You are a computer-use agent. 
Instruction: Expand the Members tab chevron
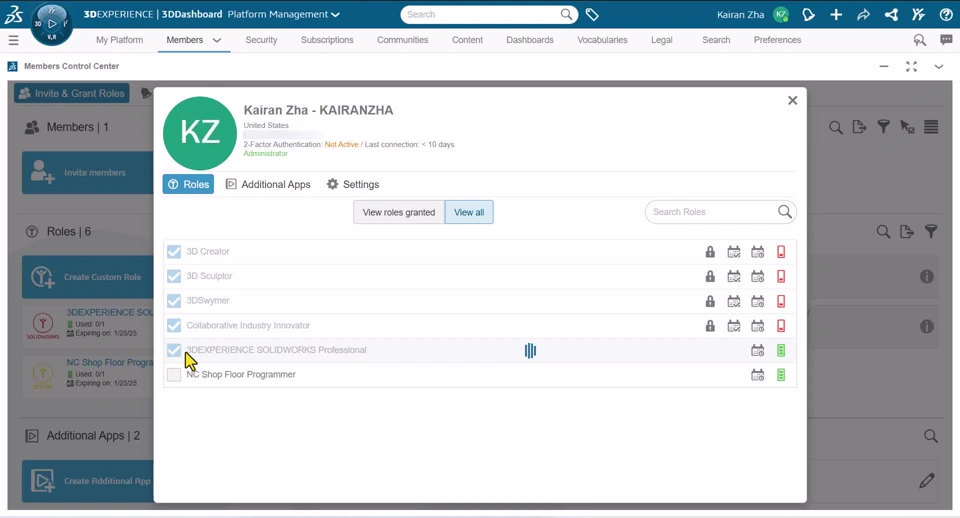pyautogui.click(x=217, y=40)
